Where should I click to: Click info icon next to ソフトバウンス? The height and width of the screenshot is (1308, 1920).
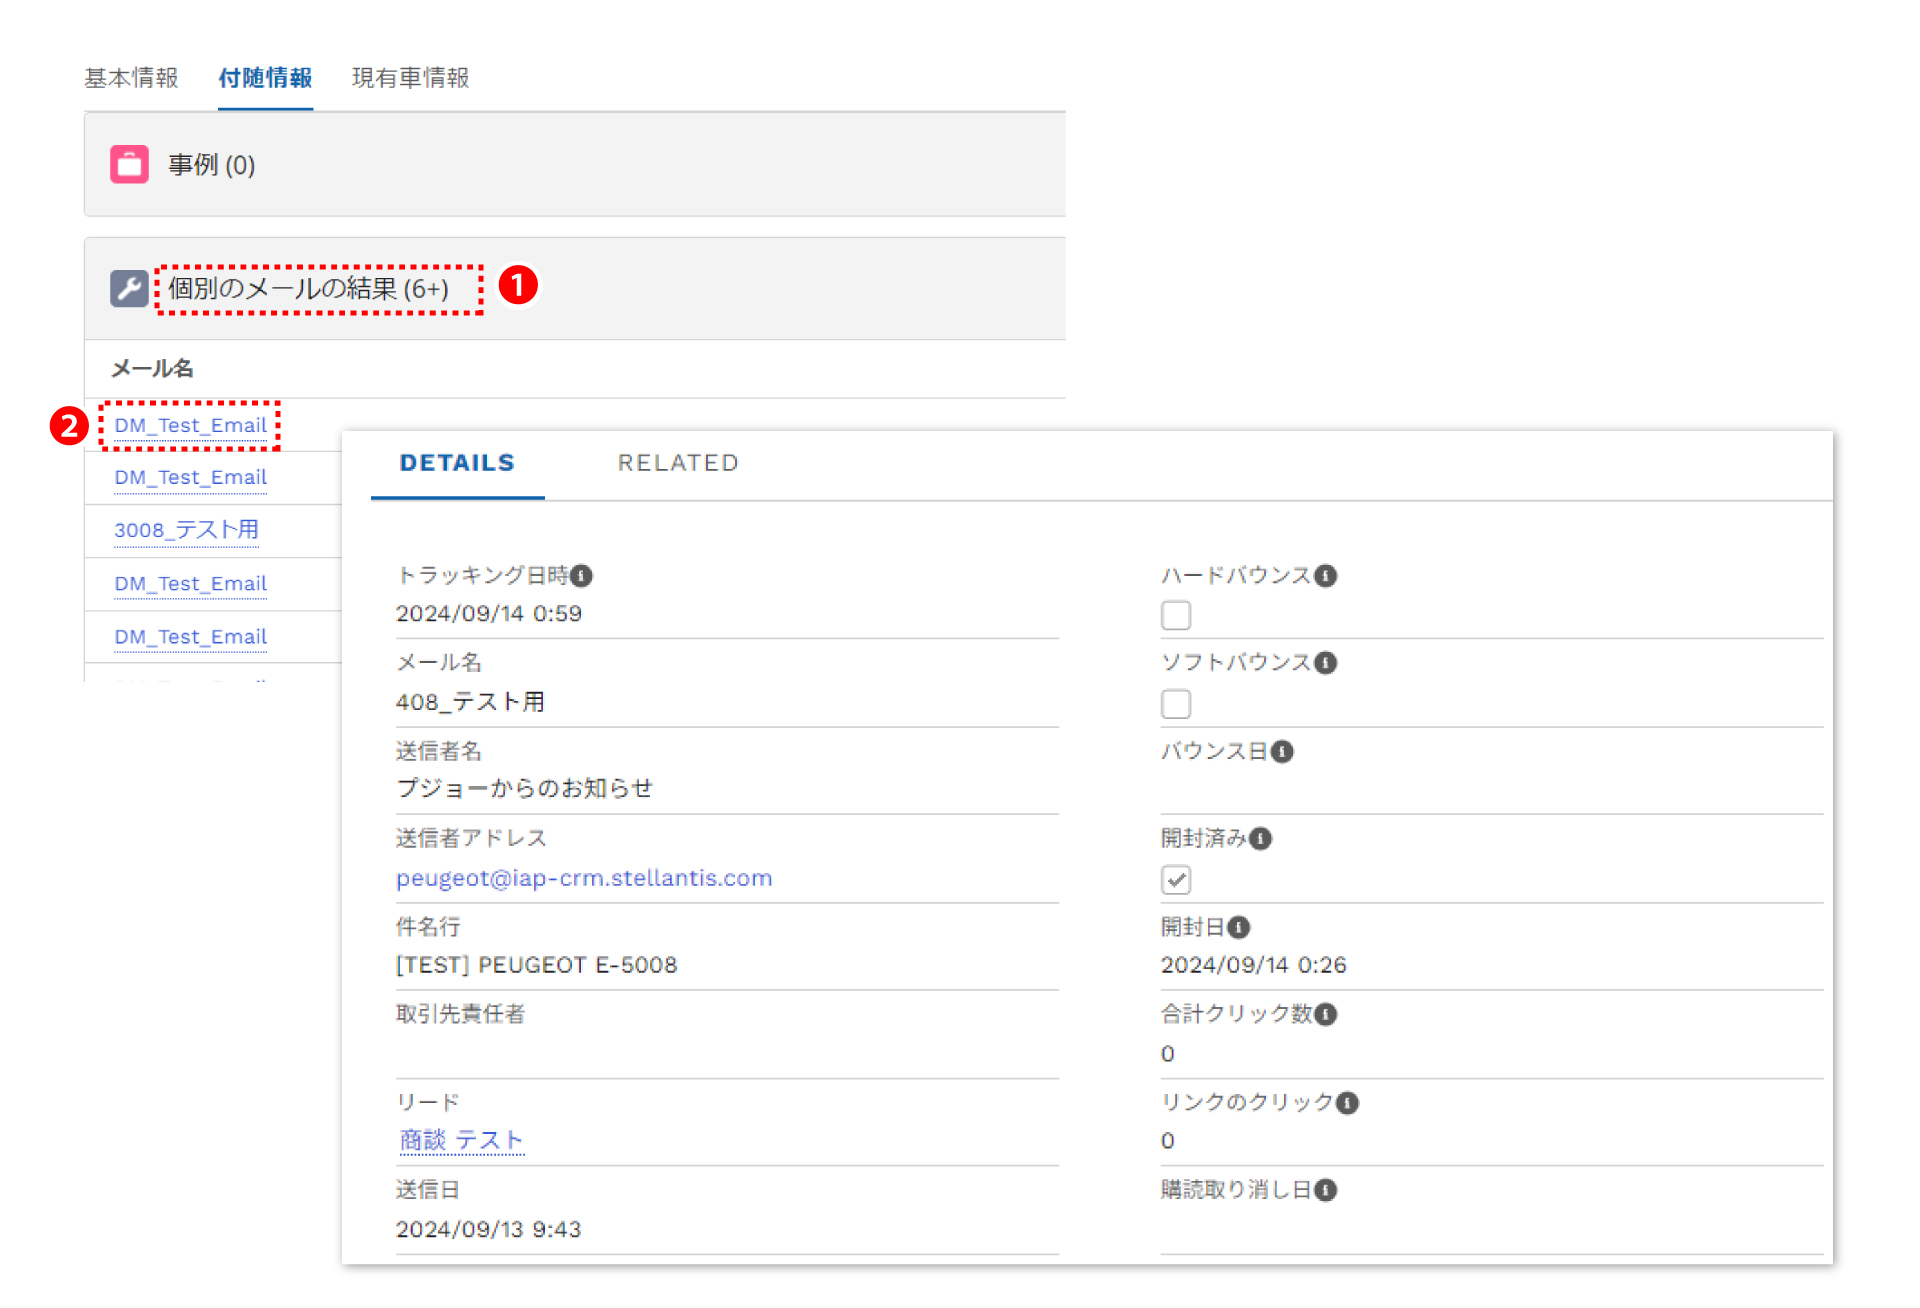1326,663
